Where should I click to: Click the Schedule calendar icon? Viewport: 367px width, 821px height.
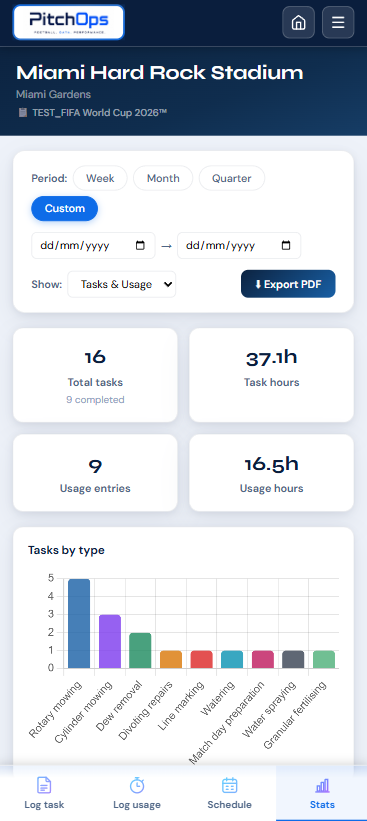(x=229, y=785)
